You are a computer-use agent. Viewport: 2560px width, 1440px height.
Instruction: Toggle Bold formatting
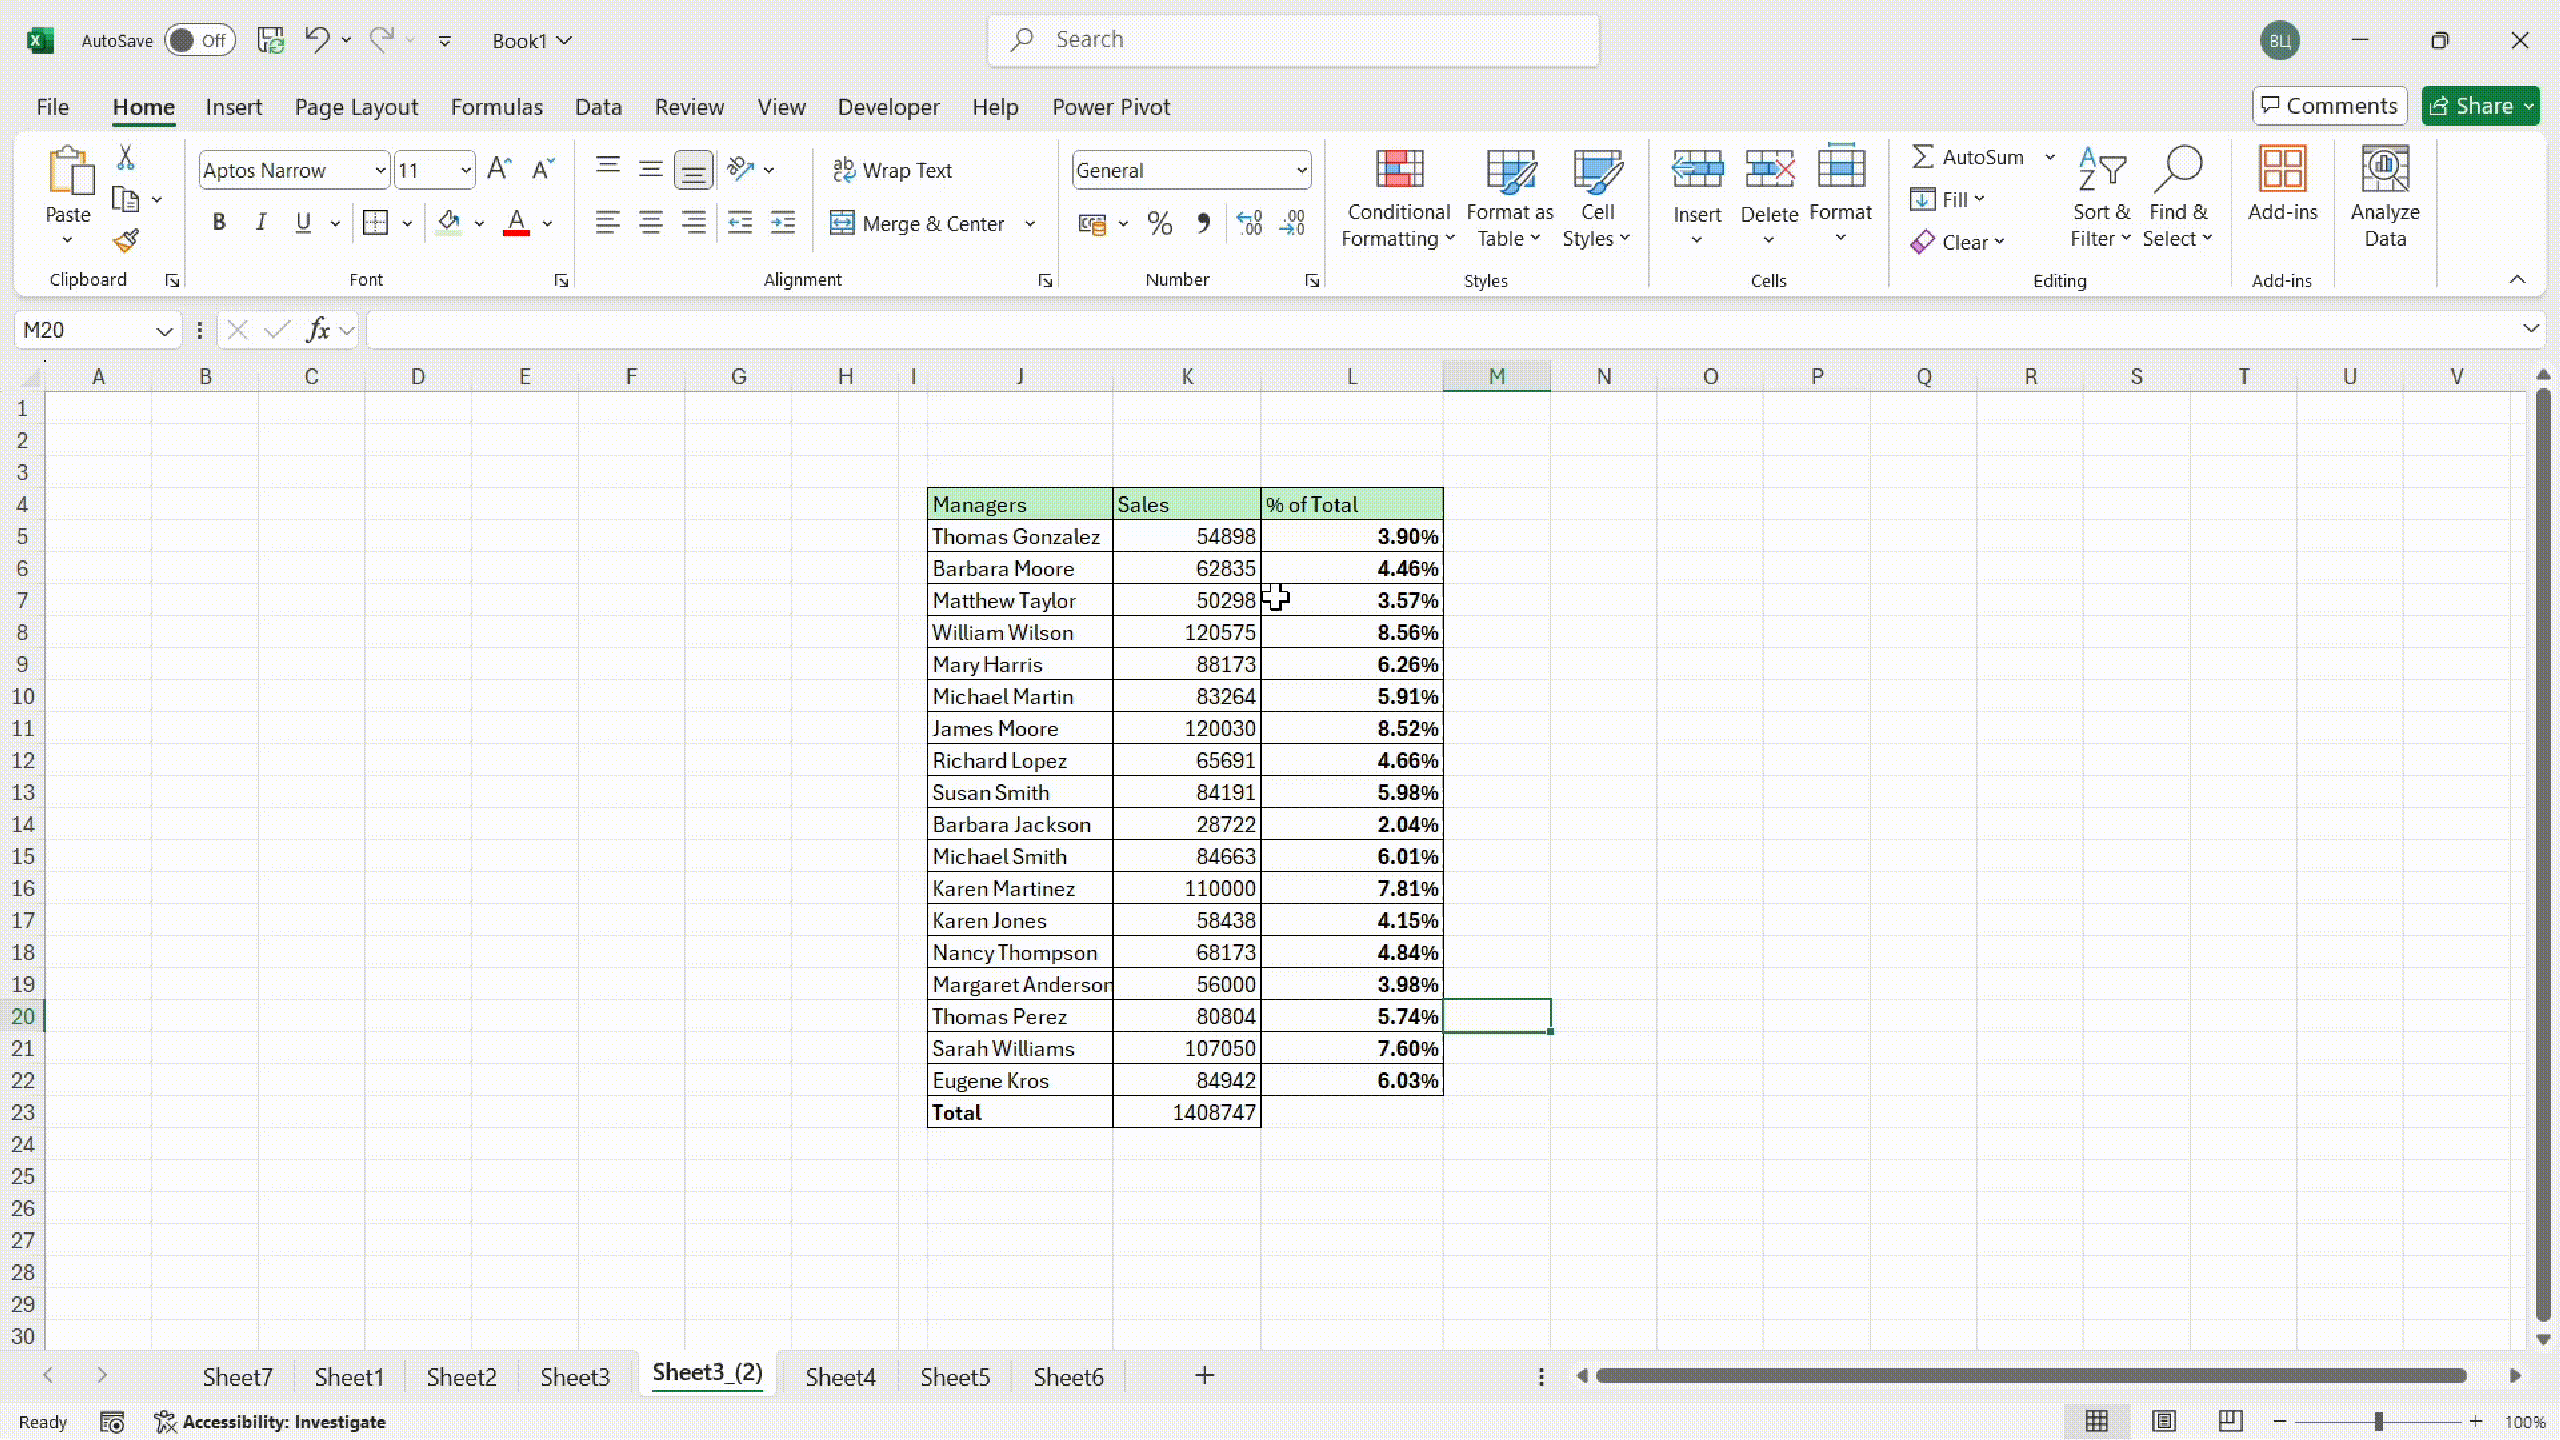click(219, 223)
